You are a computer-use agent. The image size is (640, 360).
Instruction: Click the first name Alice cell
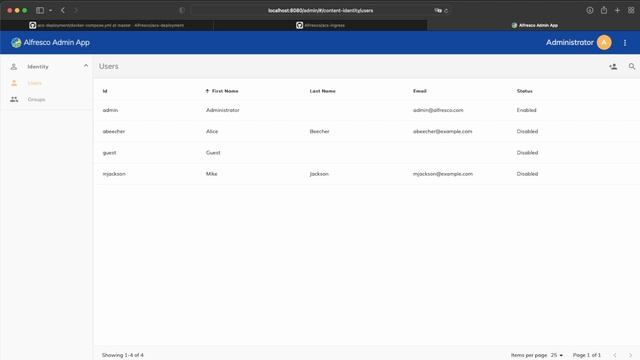(212, 131)
